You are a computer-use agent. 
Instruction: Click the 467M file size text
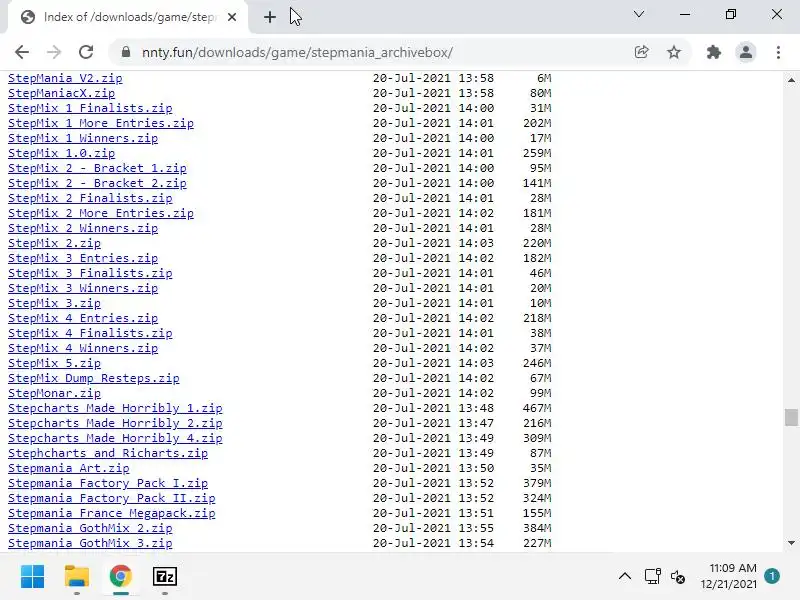click(537, 408)
